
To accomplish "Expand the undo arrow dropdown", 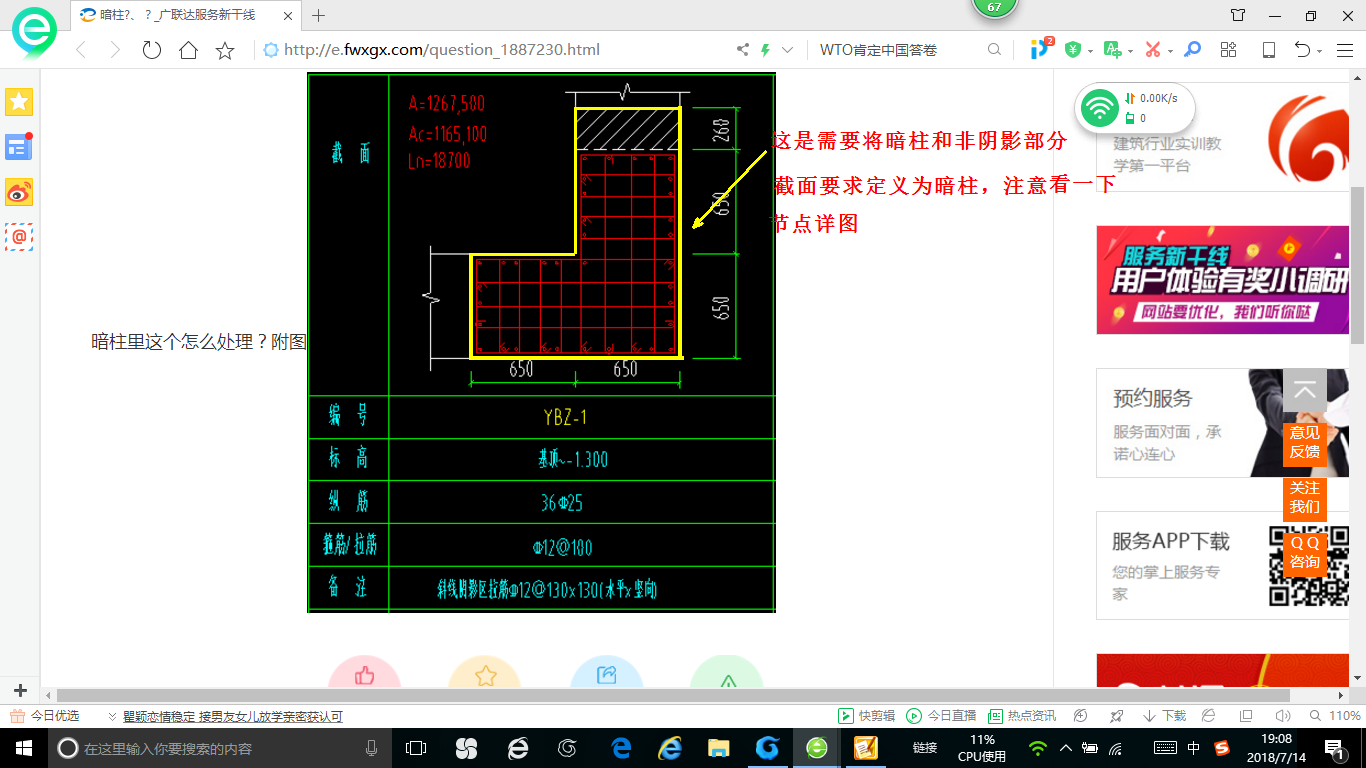I will pos(1320,51).
